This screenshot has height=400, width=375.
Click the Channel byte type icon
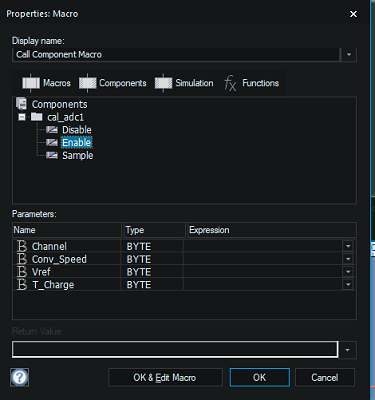[22, 246]
